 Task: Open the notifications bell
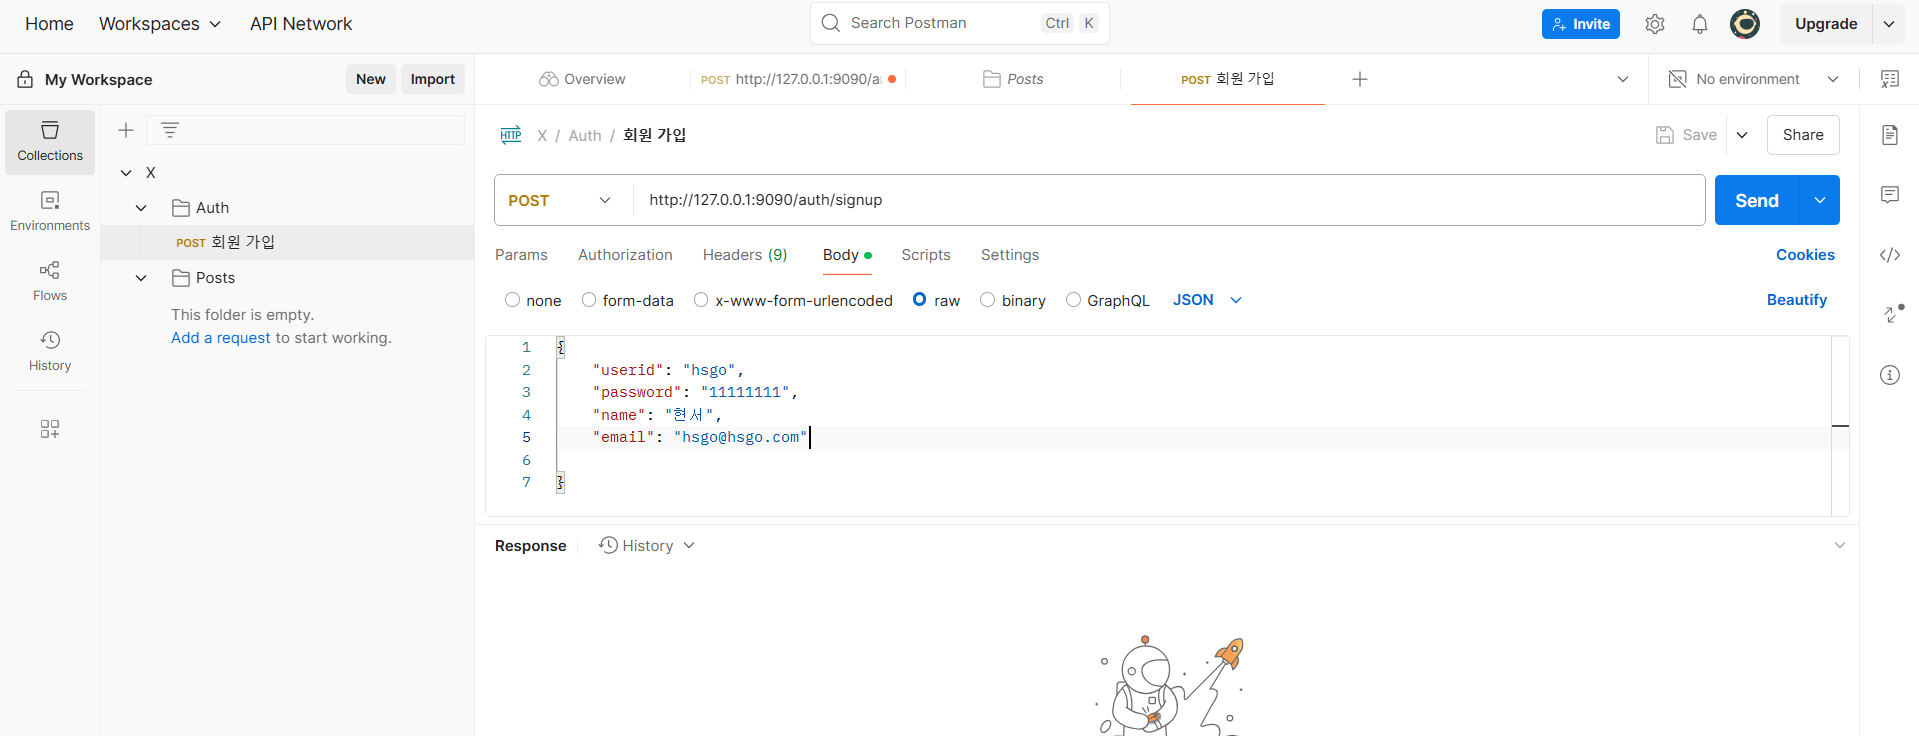click(1700, 24)
